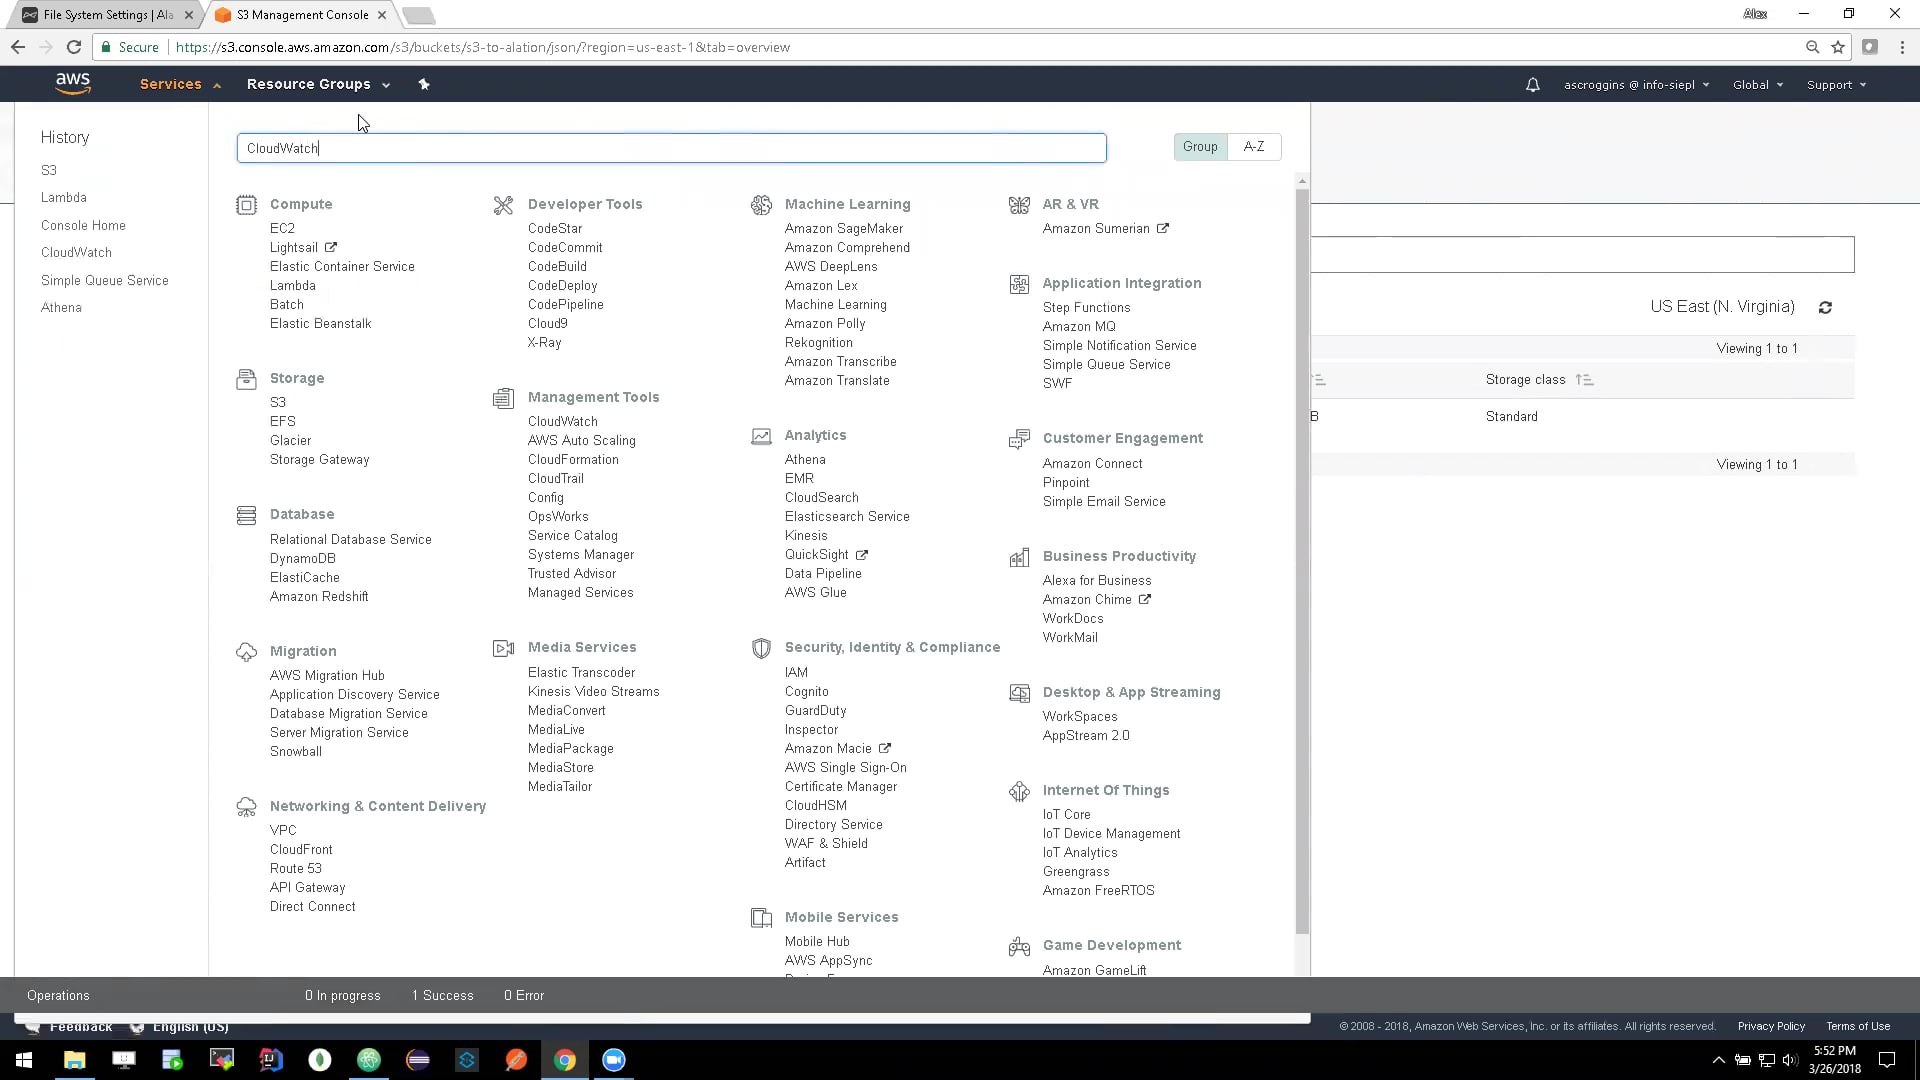Open CloudWatch under Management Tools
The image size is (1920, 1080).
[563, 422]
